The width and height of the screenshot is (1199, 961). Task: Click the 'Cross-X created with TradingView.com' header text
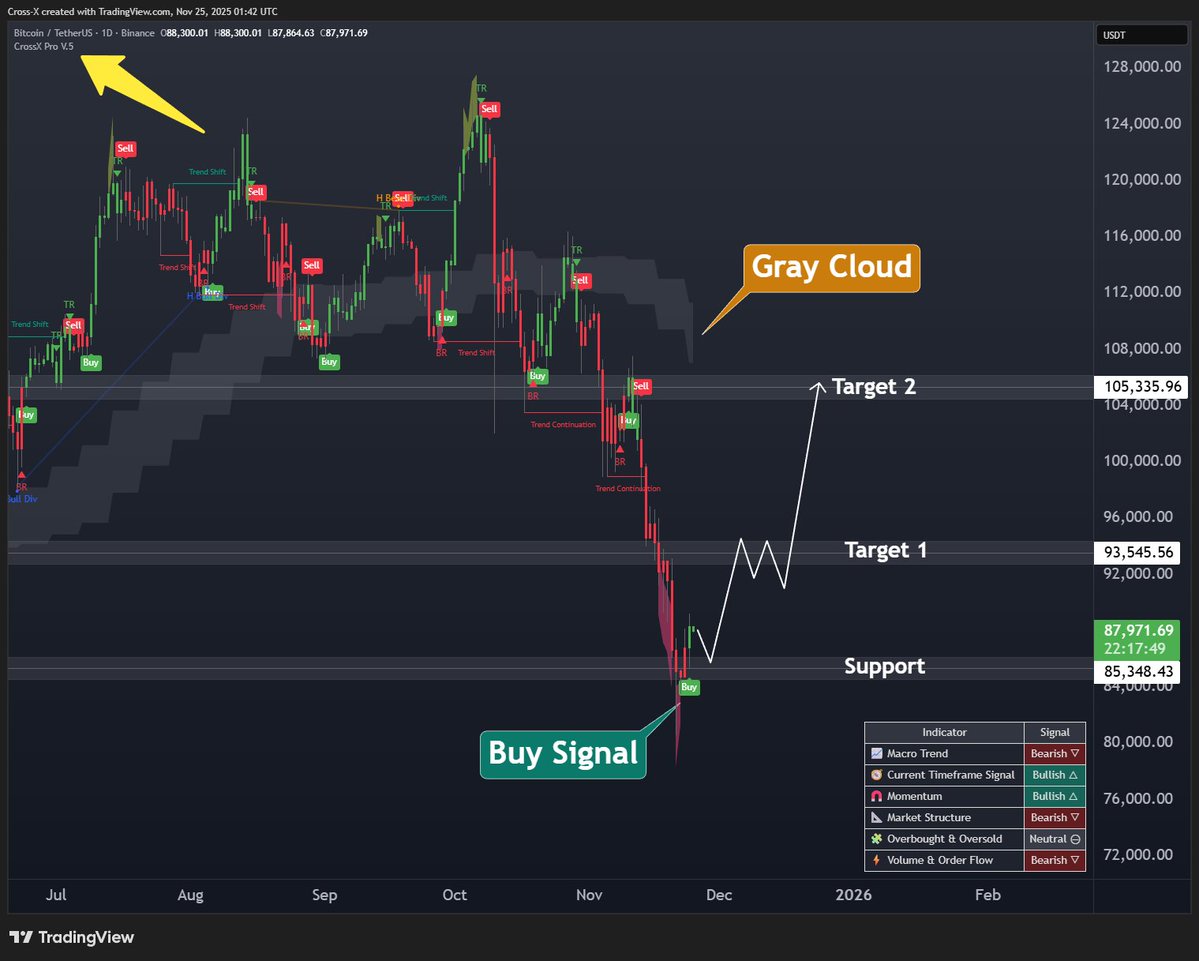[87, 11]
